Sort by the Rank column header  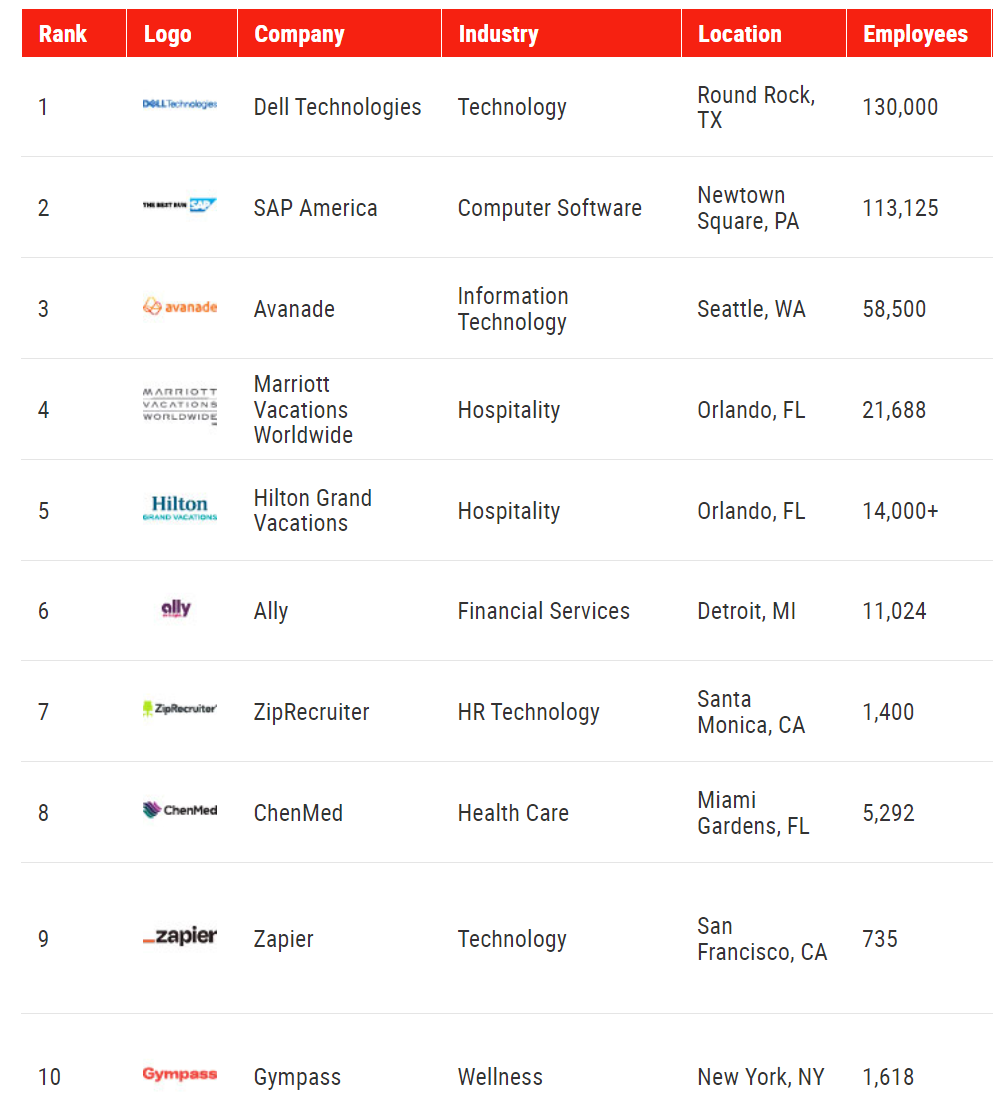click(x=63, y=34)
